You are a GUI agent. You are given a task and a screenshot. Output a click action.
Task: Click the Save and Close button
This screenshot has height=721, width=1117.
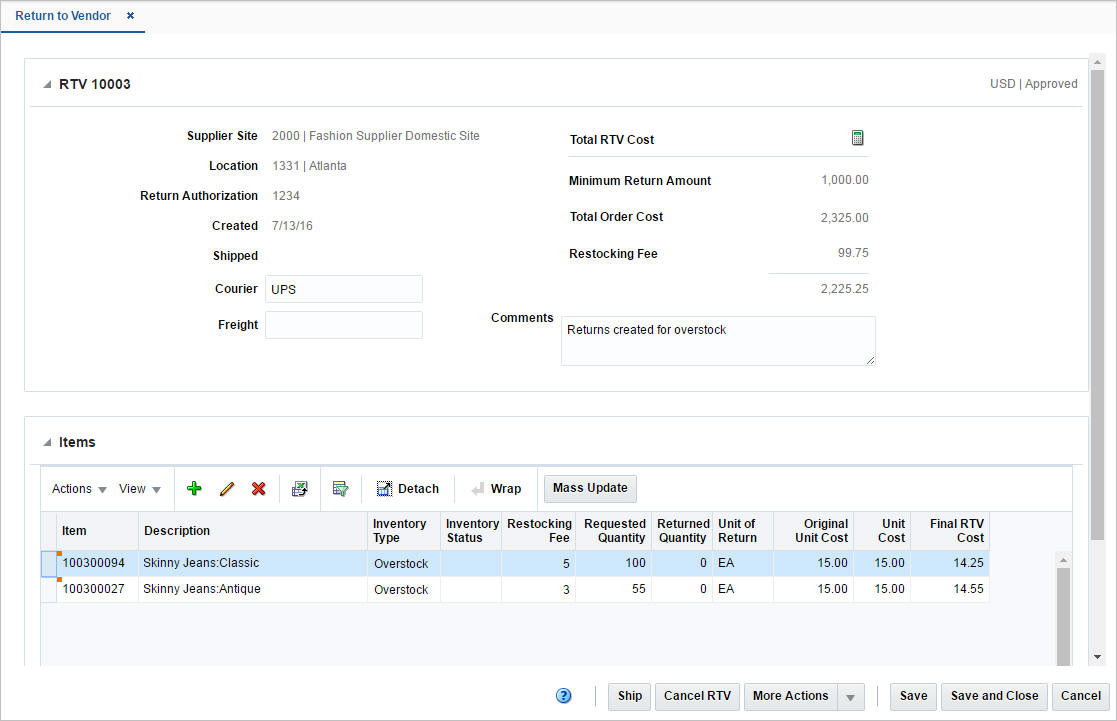(994, 696)
